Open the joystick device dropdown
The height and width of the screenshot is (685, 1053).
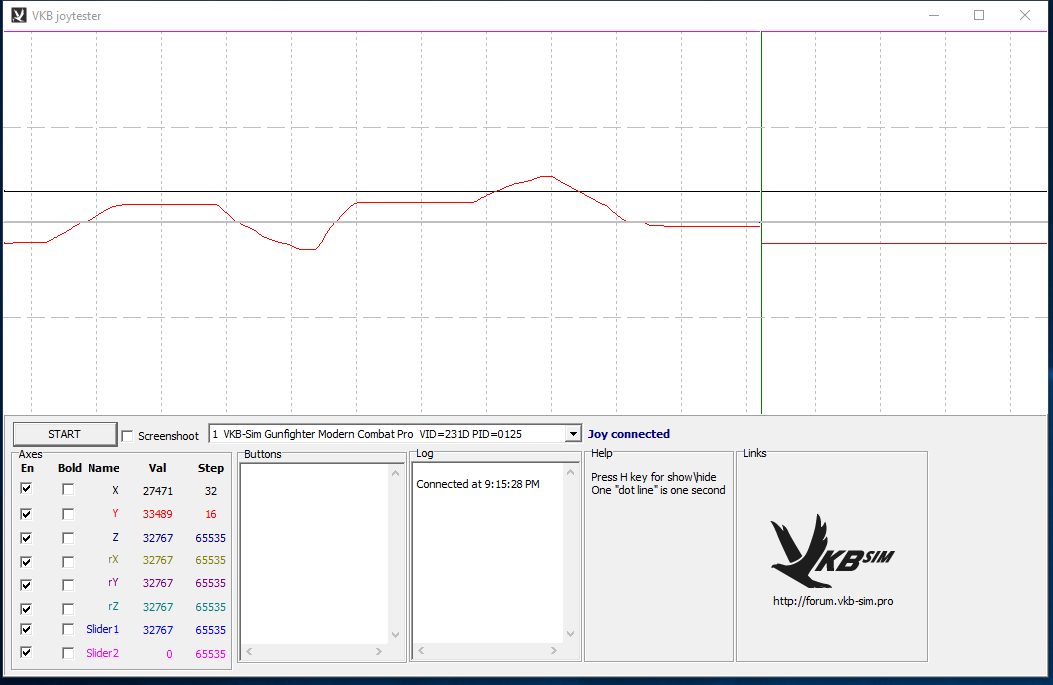pos(572,434)
